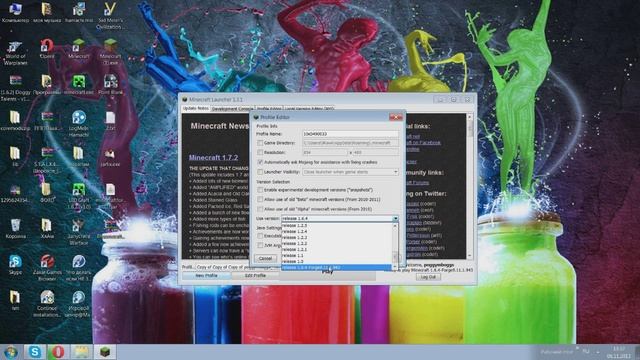Choose release 1.2.5 from version list
This screenshot has width=640, height=360.
pyautogui.click(x=336, y=225)
